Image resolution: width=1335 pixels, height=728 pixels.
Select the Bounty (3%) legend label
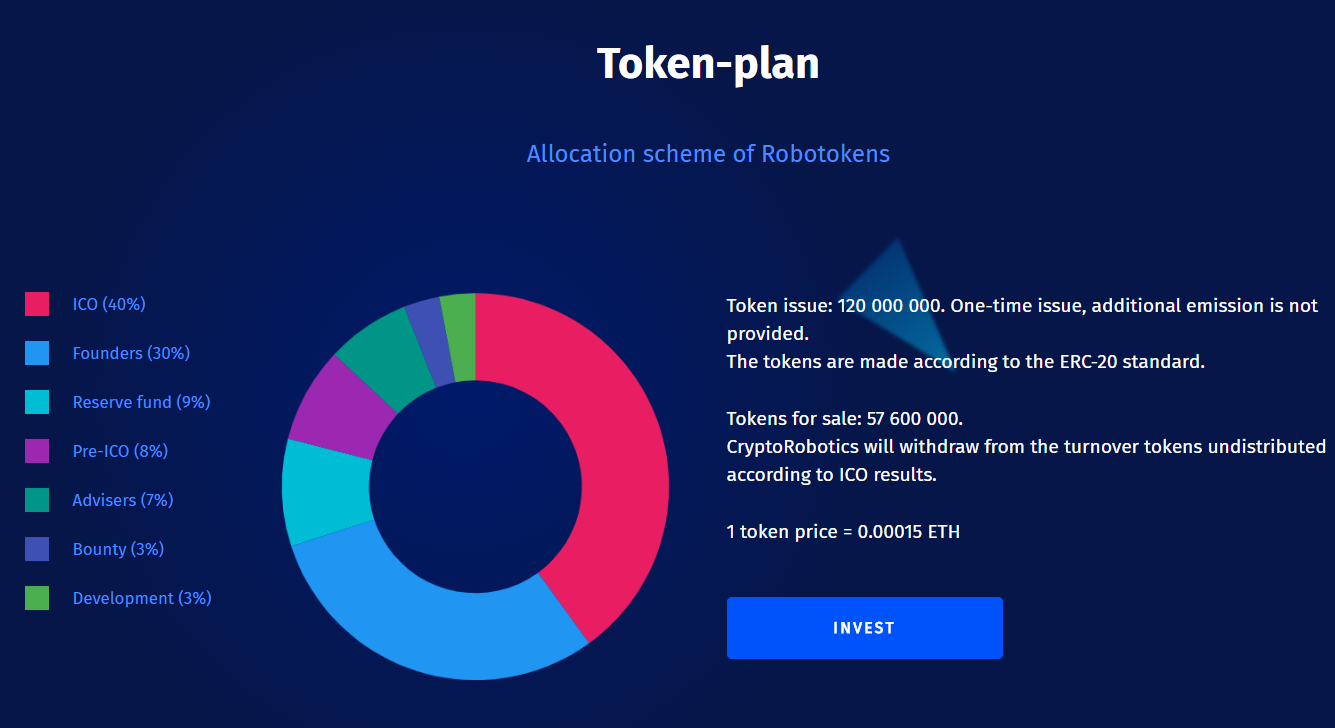pyautogui.click(x=118, y=549)
